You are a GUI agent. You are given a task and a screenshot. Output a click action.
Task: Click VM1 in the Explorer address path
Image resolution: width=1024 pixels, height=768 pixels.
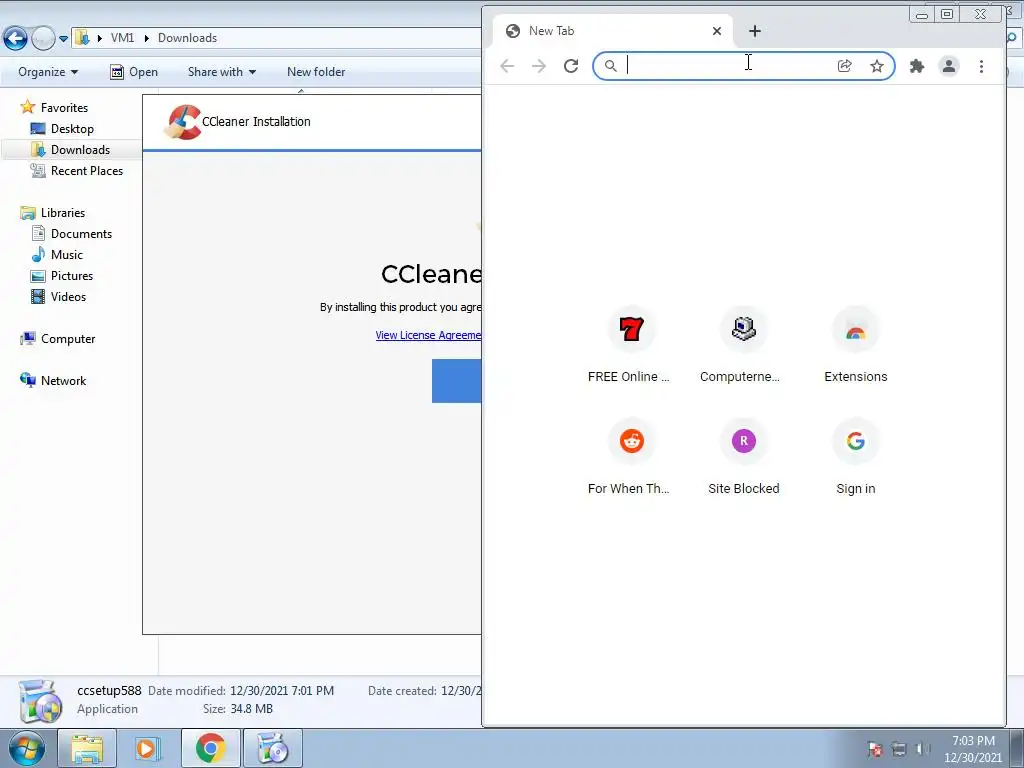click(x=122, y=38)
